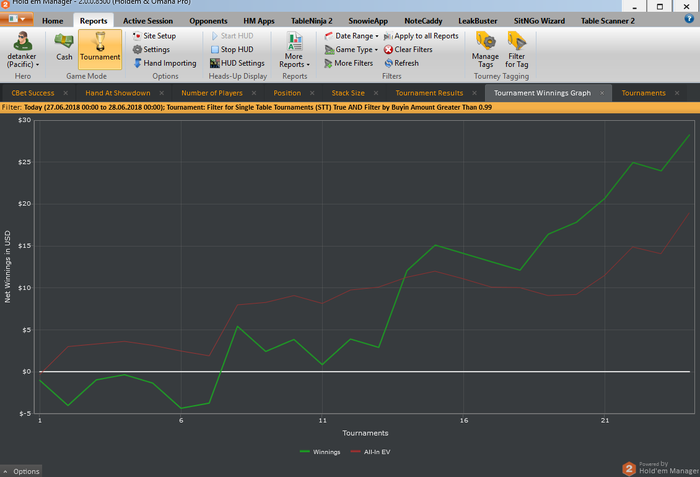The width and height of the screenshot is (700, 477).
Task: Open the Active Session tab
Action: (148, 21)
